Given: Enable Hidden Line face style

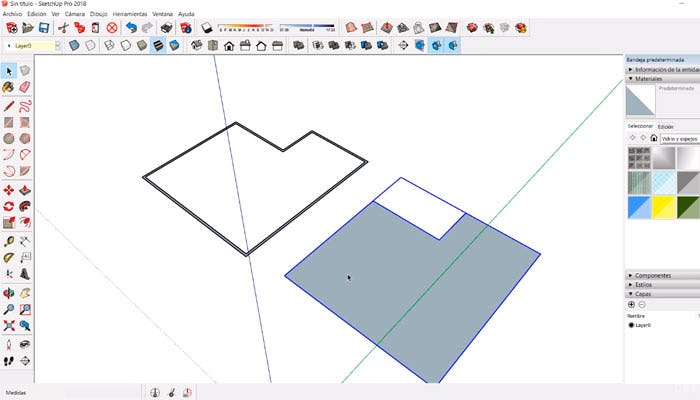Looking at the screenshot, I should click(126, 46).
